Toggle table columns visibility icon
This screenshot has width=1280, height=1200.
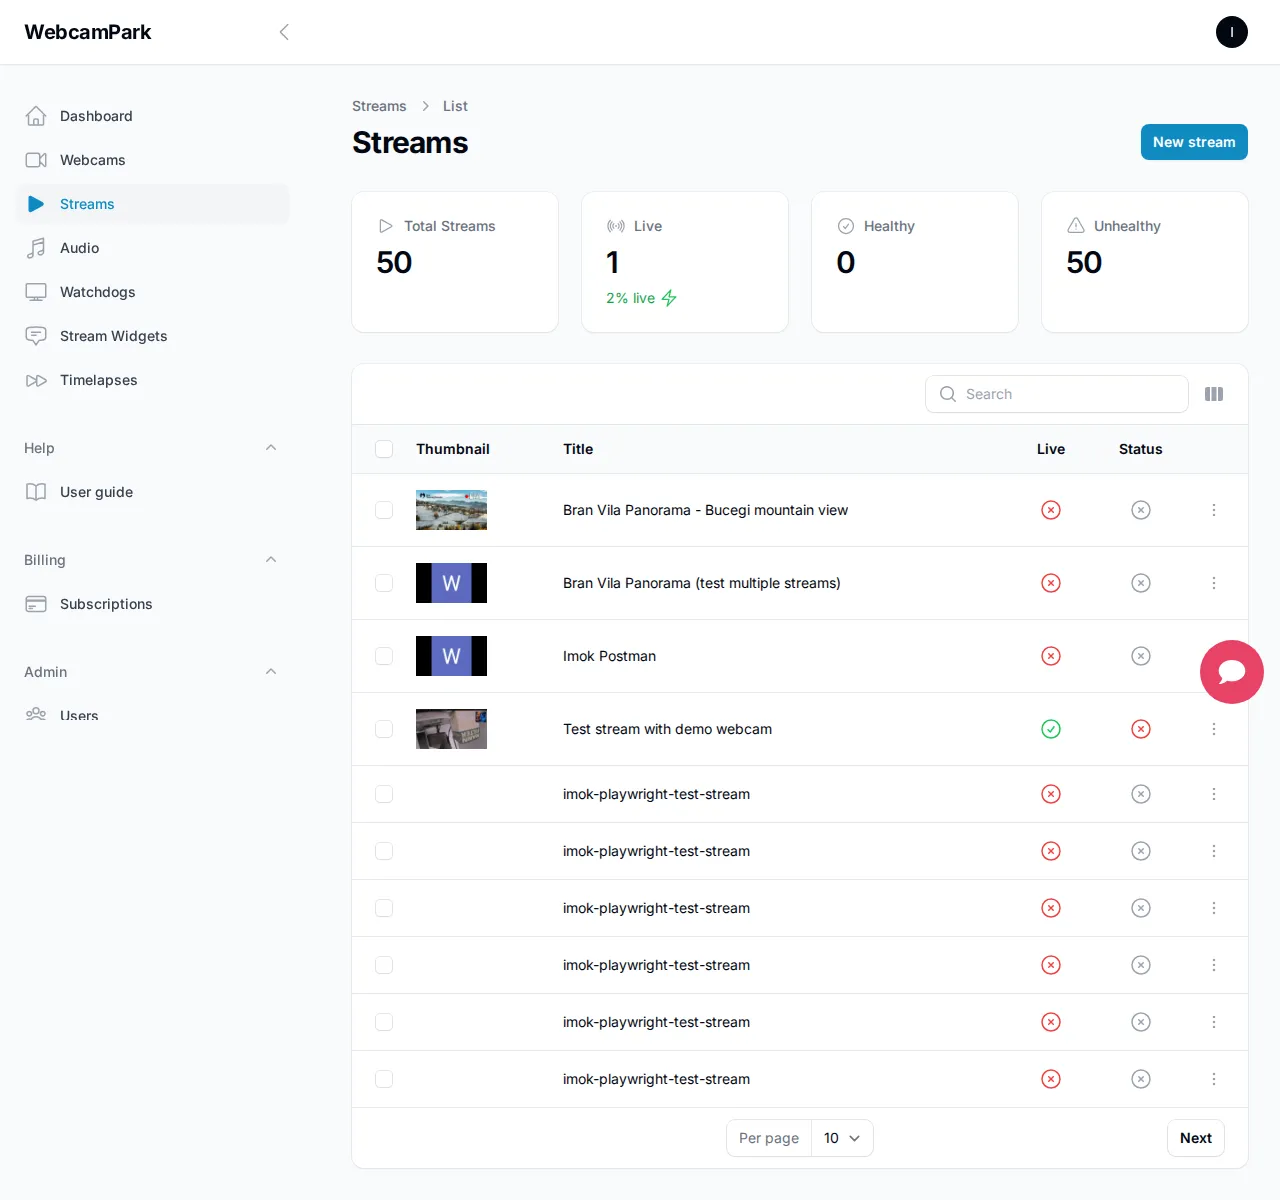(1214, 394)
